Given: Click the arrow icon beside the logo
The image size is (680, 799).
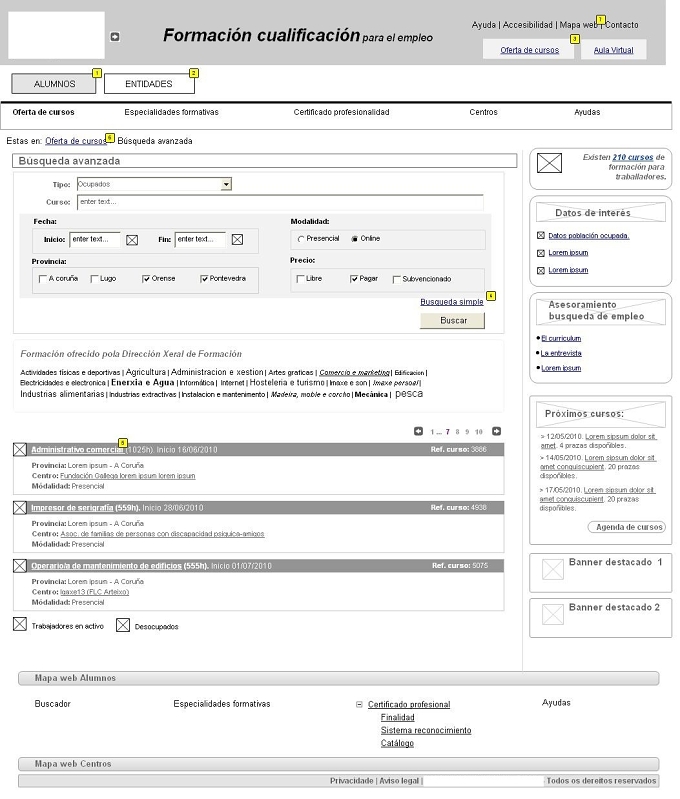Looking at the screenshot, I should pos(115,37).
